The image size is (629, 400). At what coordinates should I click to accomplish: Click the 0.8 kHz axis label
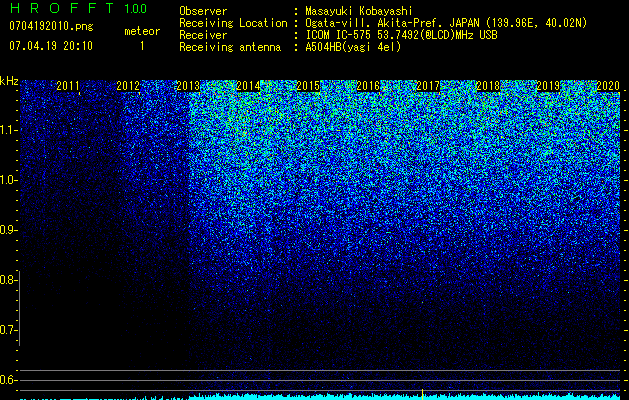click(8, 280)
